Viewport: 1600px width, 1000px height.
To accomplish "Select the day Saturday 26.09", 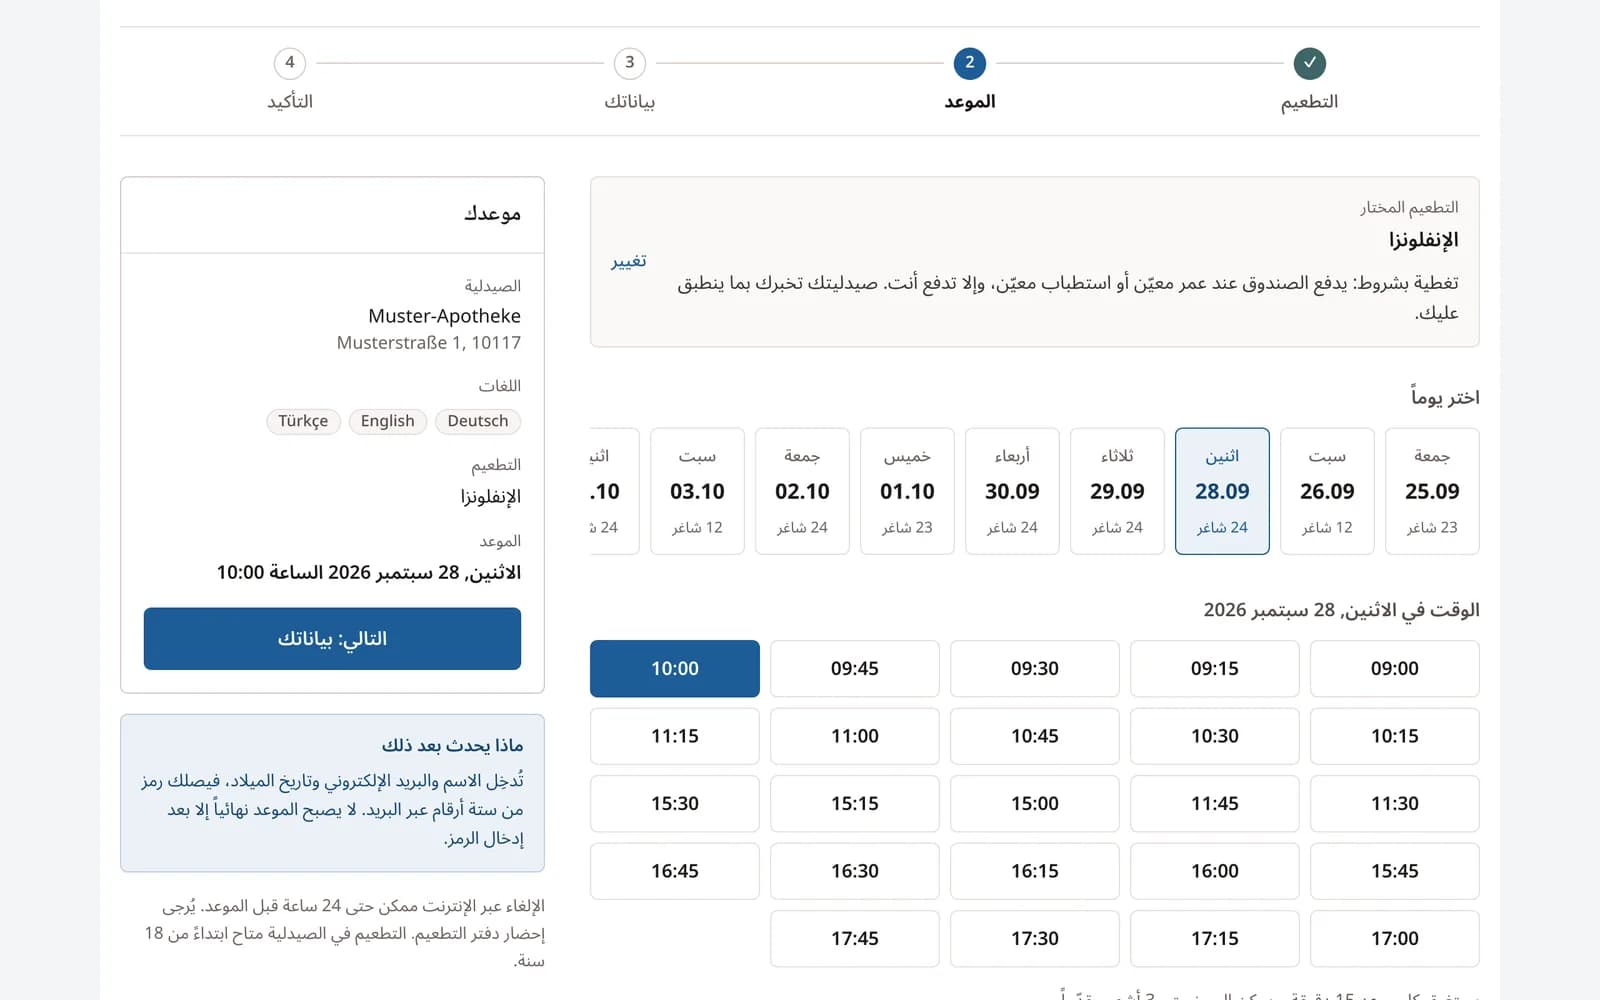I will pyautogui.click(x=1327, y=491).
